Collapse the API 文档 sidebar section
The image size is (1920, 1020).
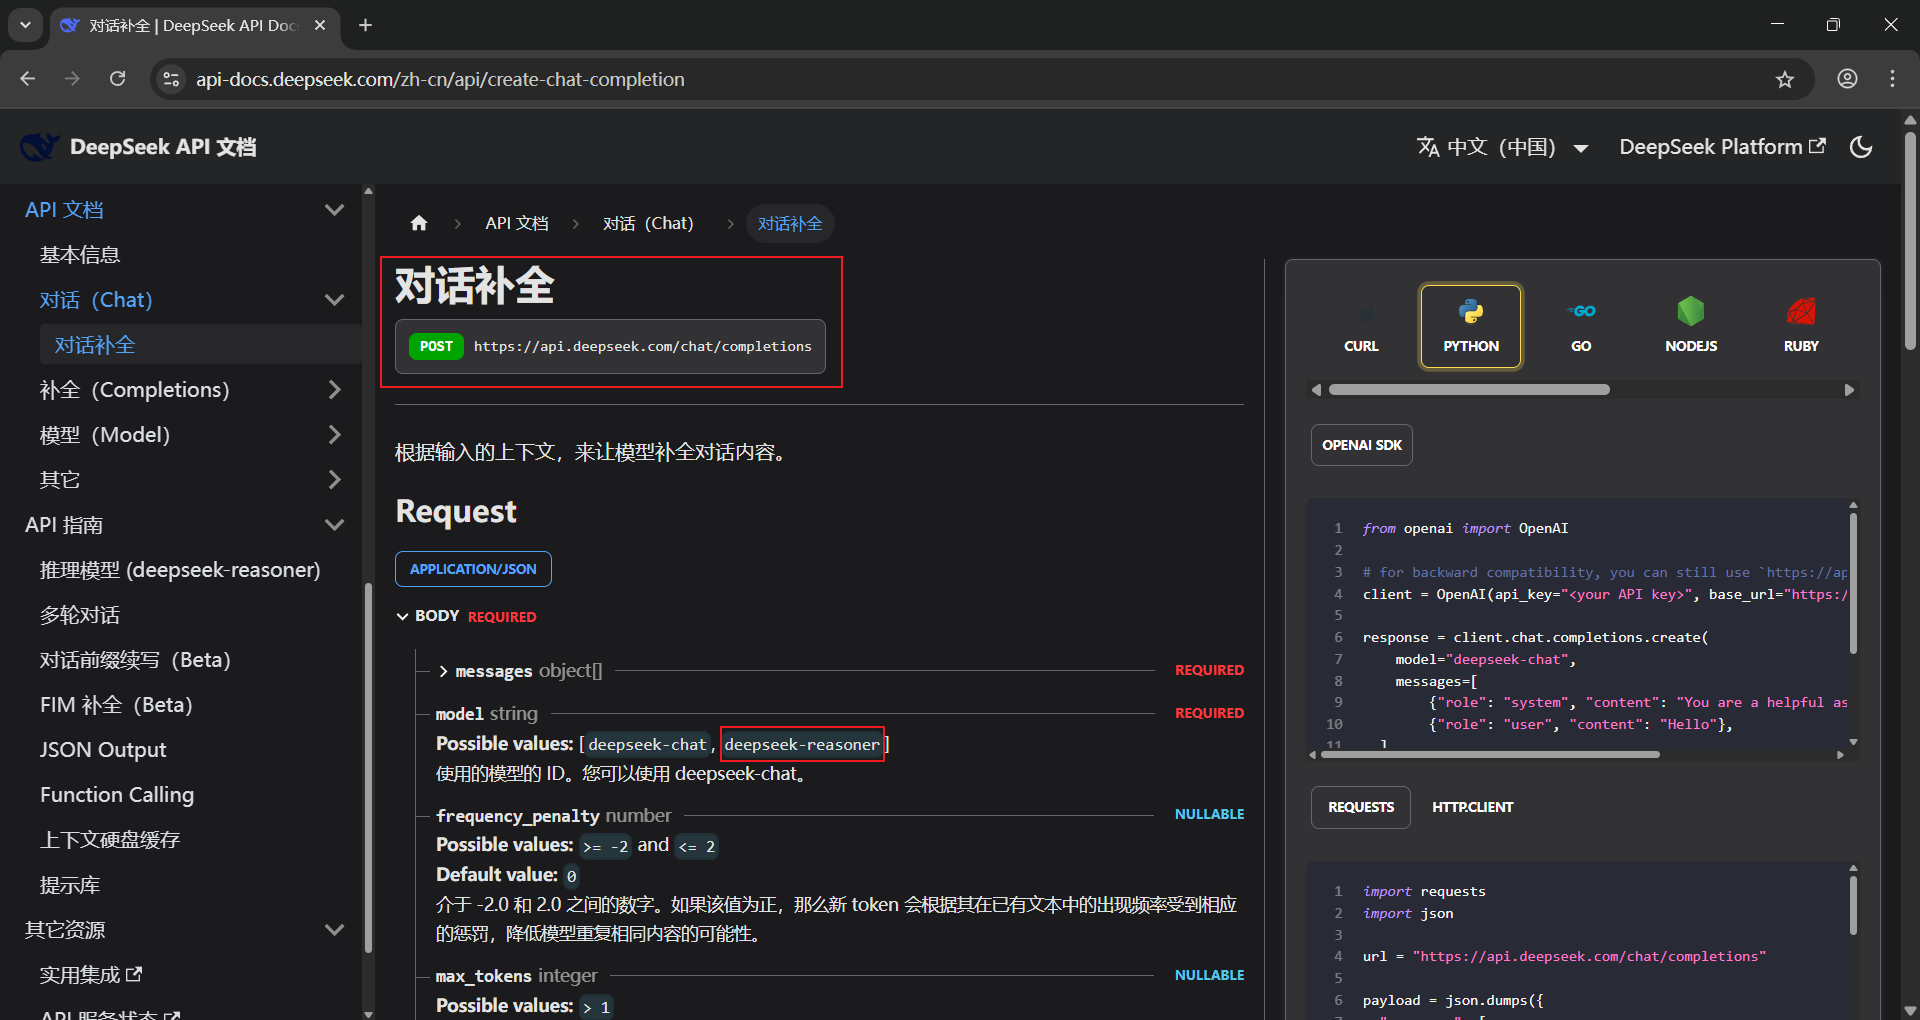coord(335,210)
